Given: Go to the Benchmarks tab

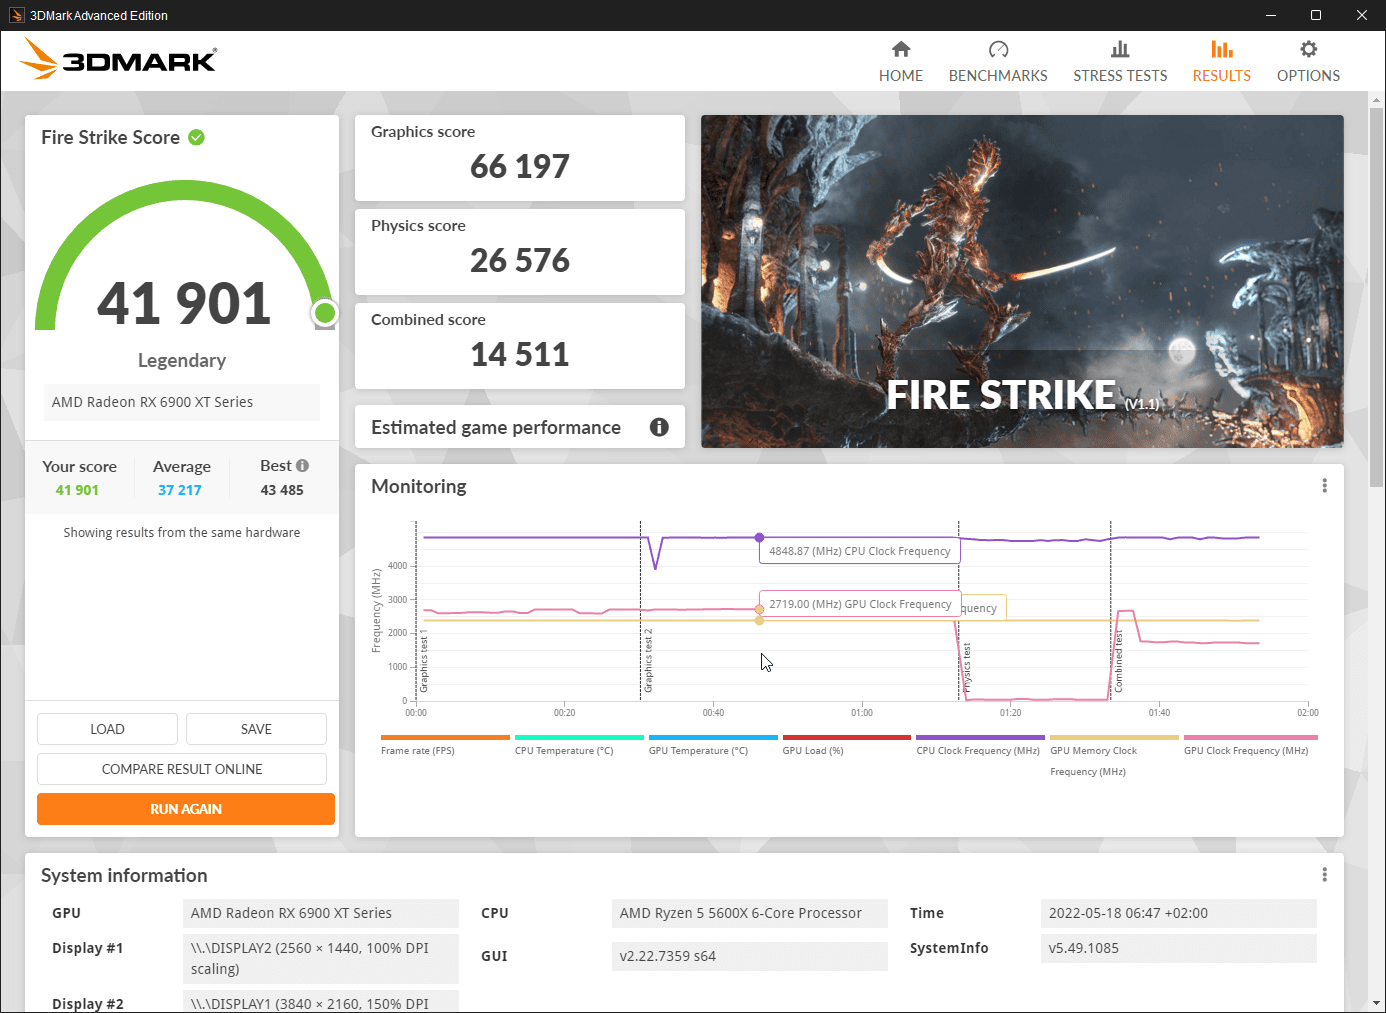Looking at the screenshot, I should [998, 61].
